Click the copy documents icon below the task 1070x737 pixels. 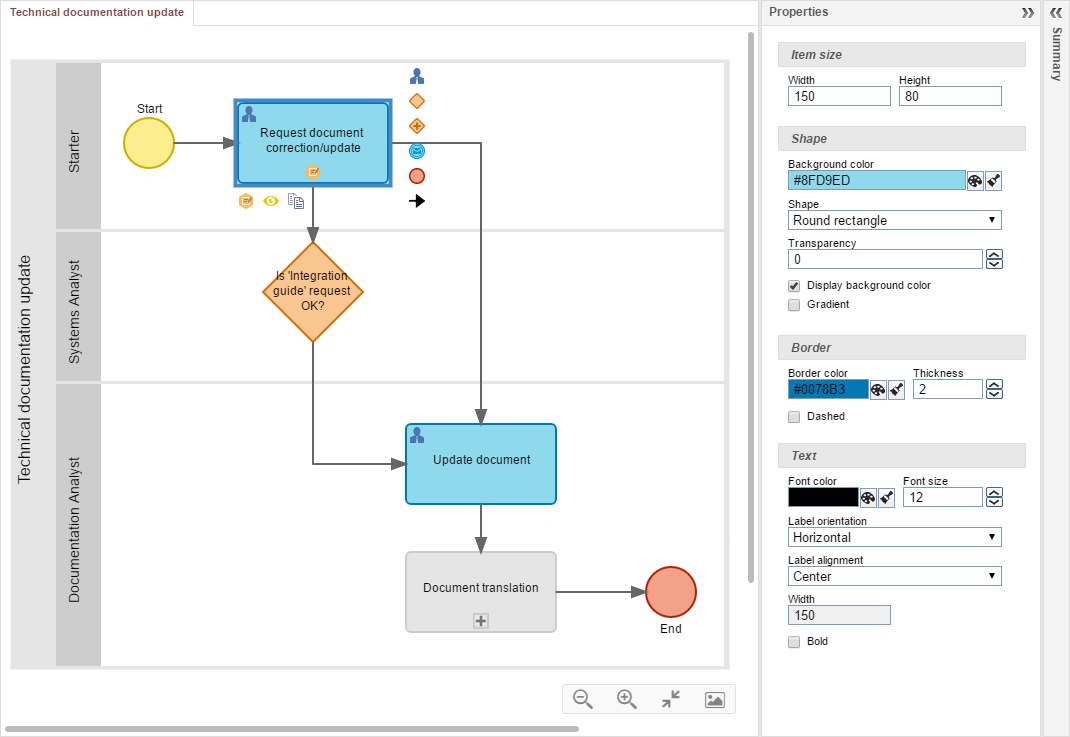[x=296, y=201]
